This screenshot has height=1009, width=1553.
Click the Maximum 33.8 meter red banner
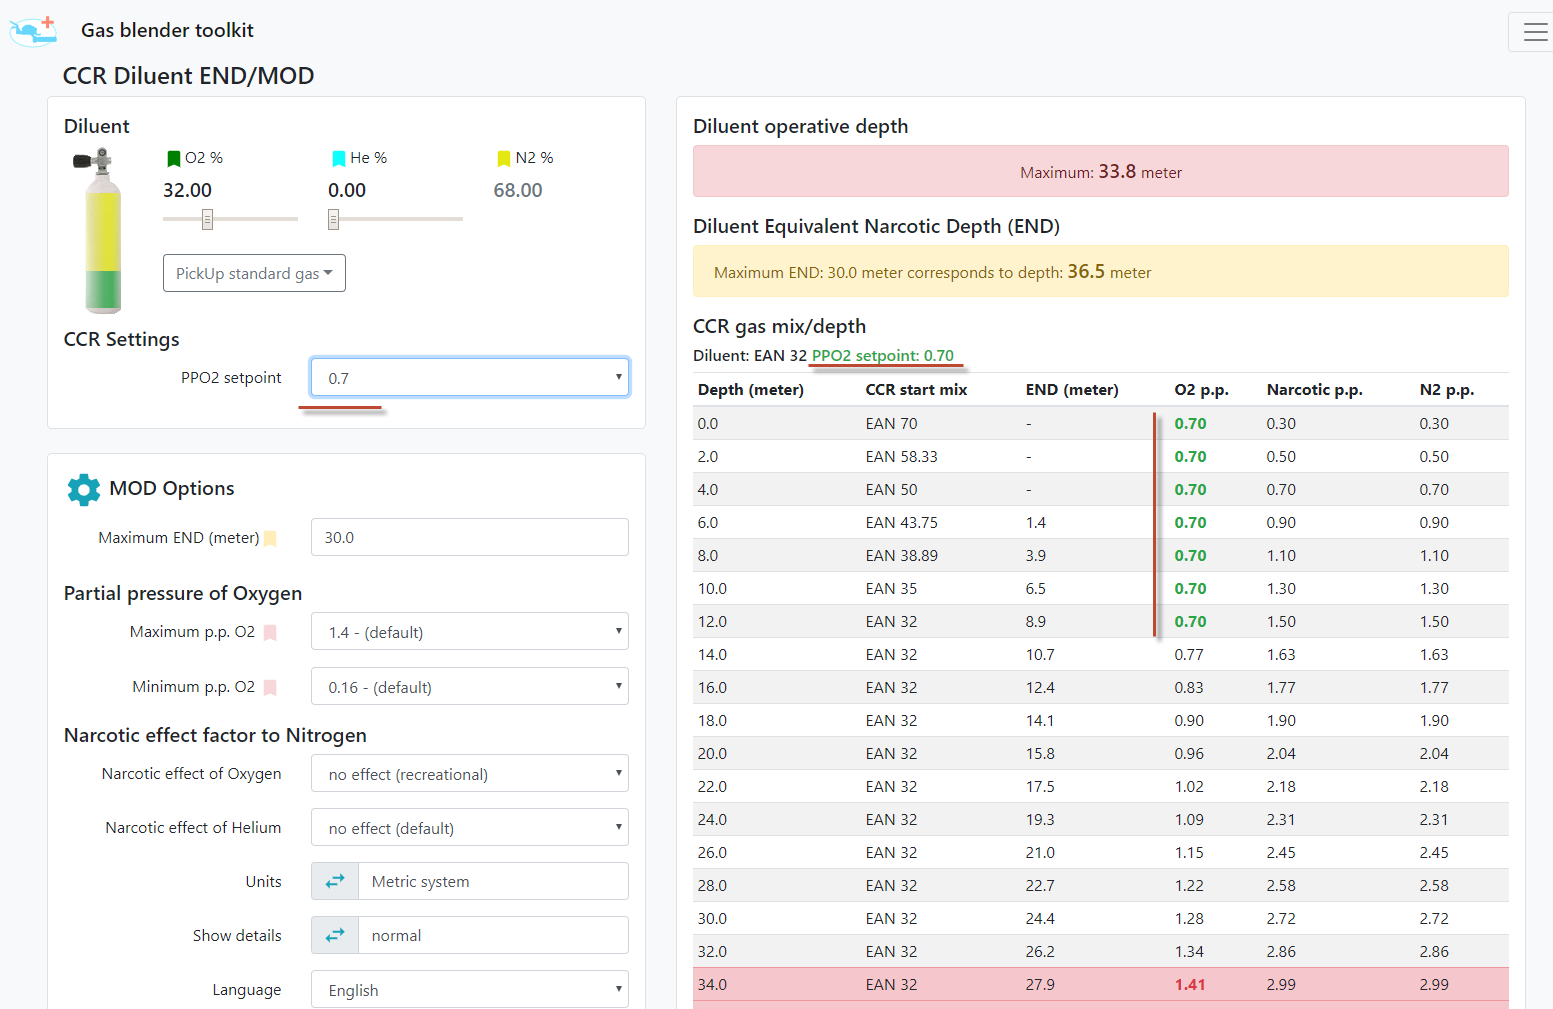click(1101, 171)
